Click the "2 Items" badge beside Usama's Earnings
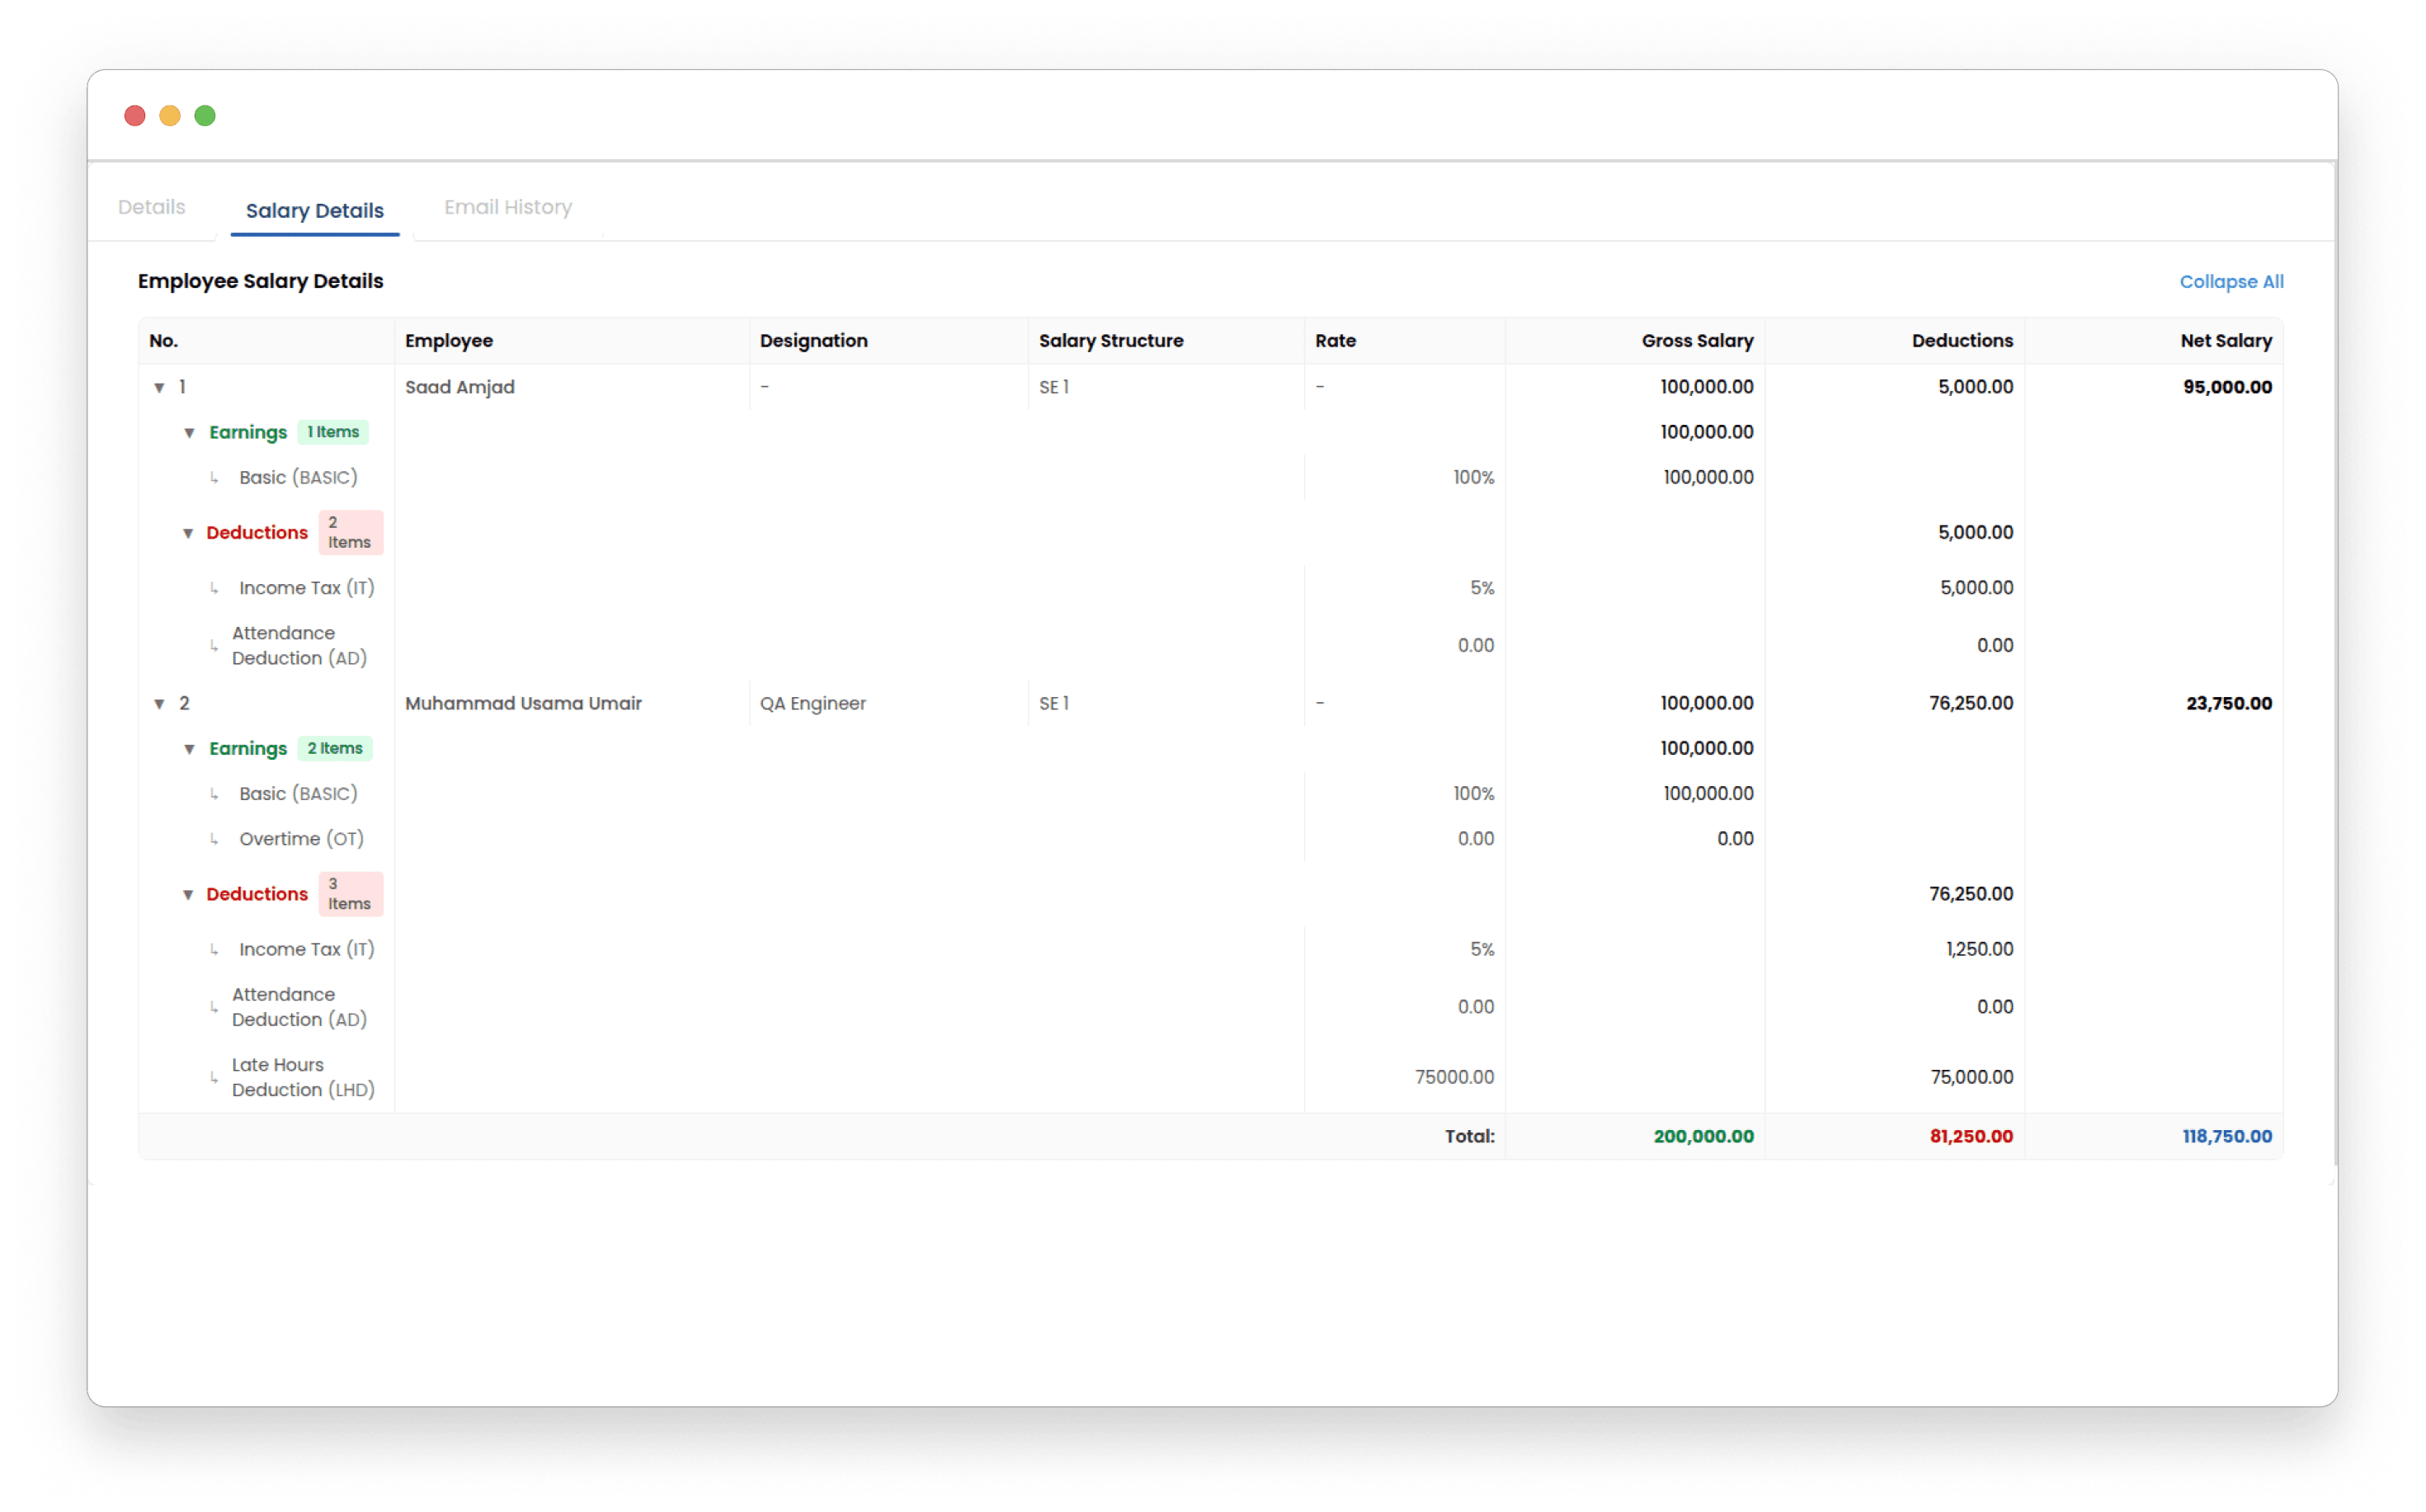This screenshot has height=1512, width=2426. click(335, 748)
